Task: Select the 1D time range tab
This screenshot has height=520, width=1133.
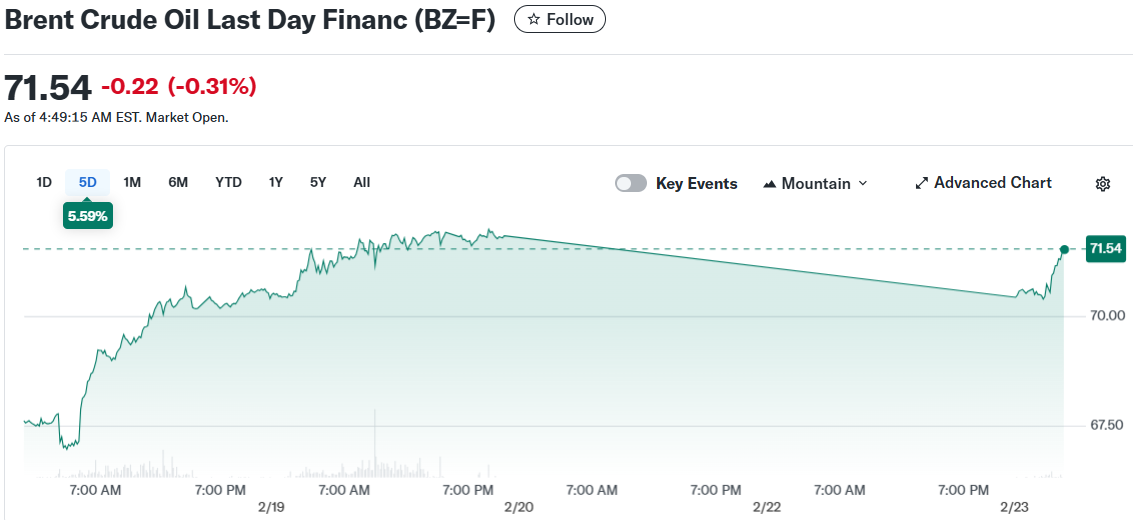Action: [x=44, y=182]
